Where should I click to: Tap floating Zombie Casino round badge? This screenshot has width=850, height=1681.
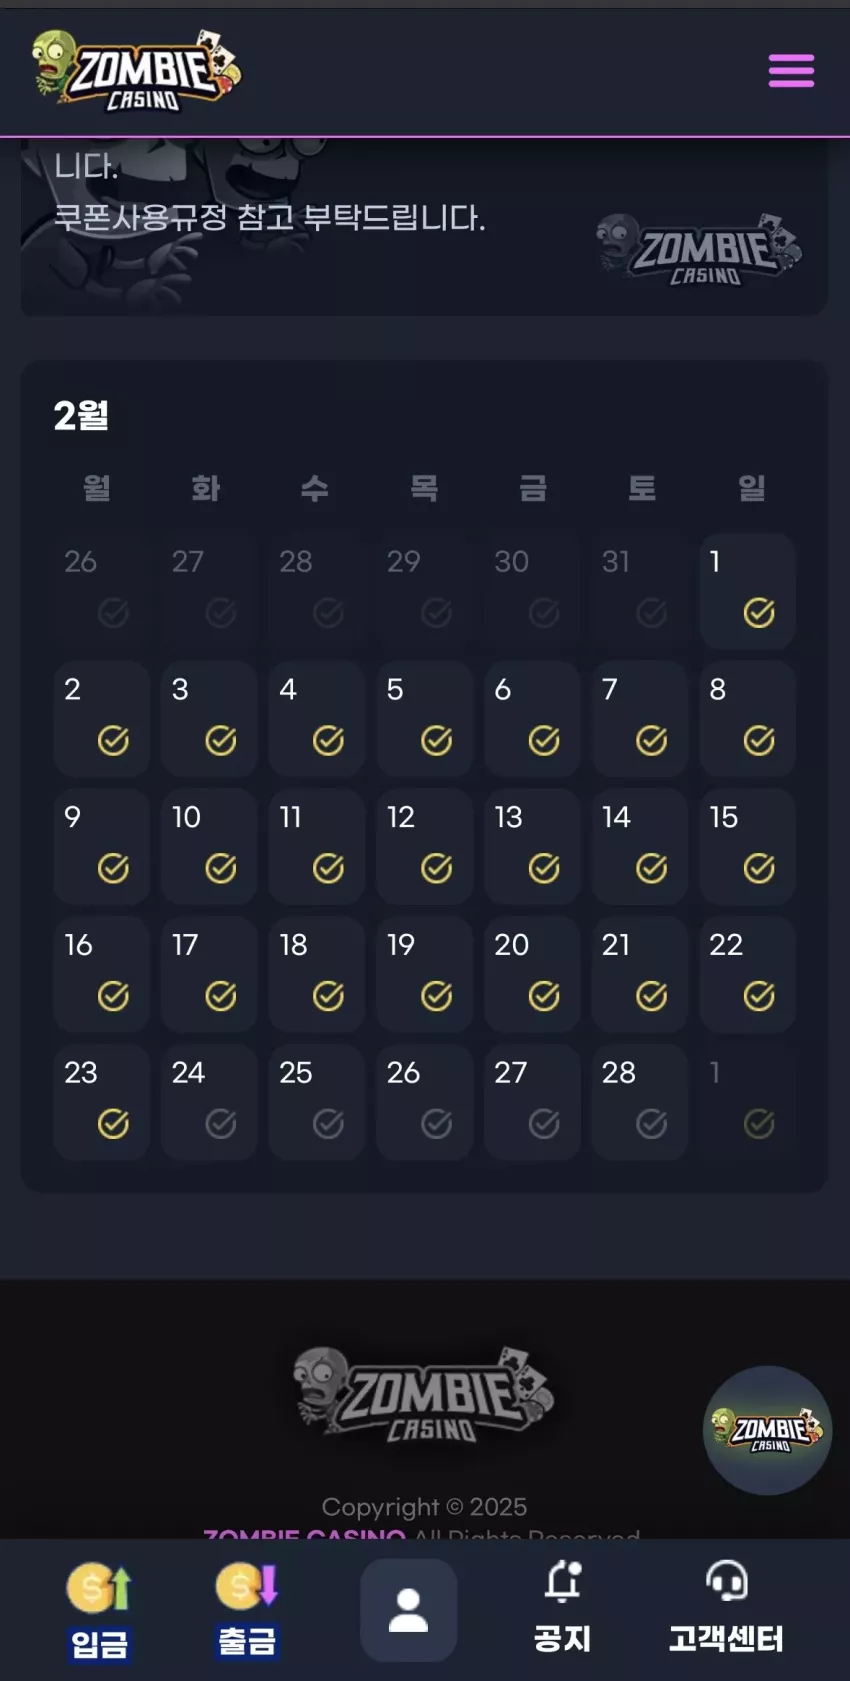[x=768, y=1430]
